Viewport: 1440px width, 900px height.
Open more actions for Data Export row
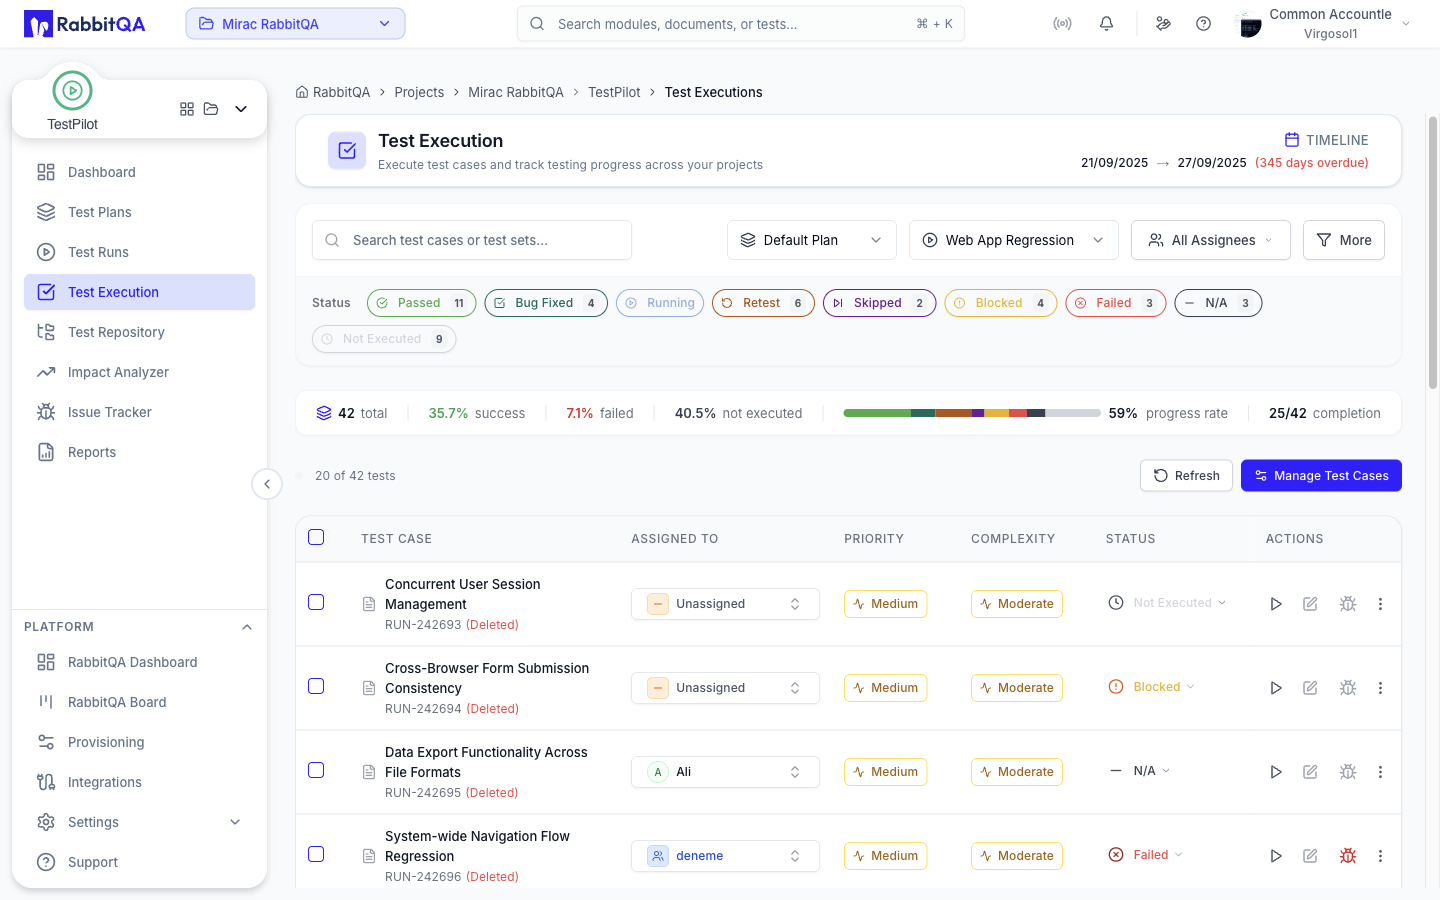point(1380,772)
